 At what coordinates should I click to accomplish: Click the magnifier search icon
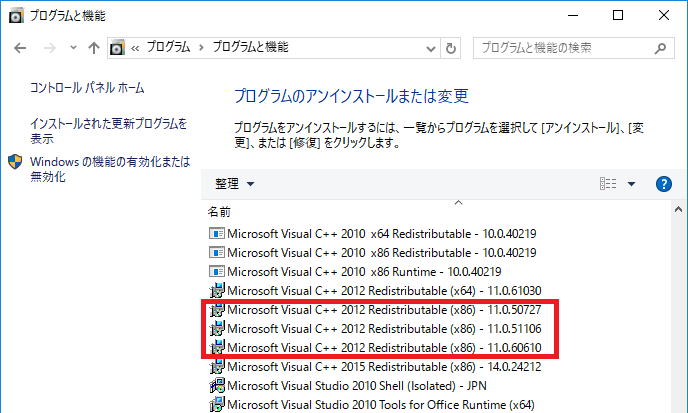pyautogui.click(x=660, y=48)
